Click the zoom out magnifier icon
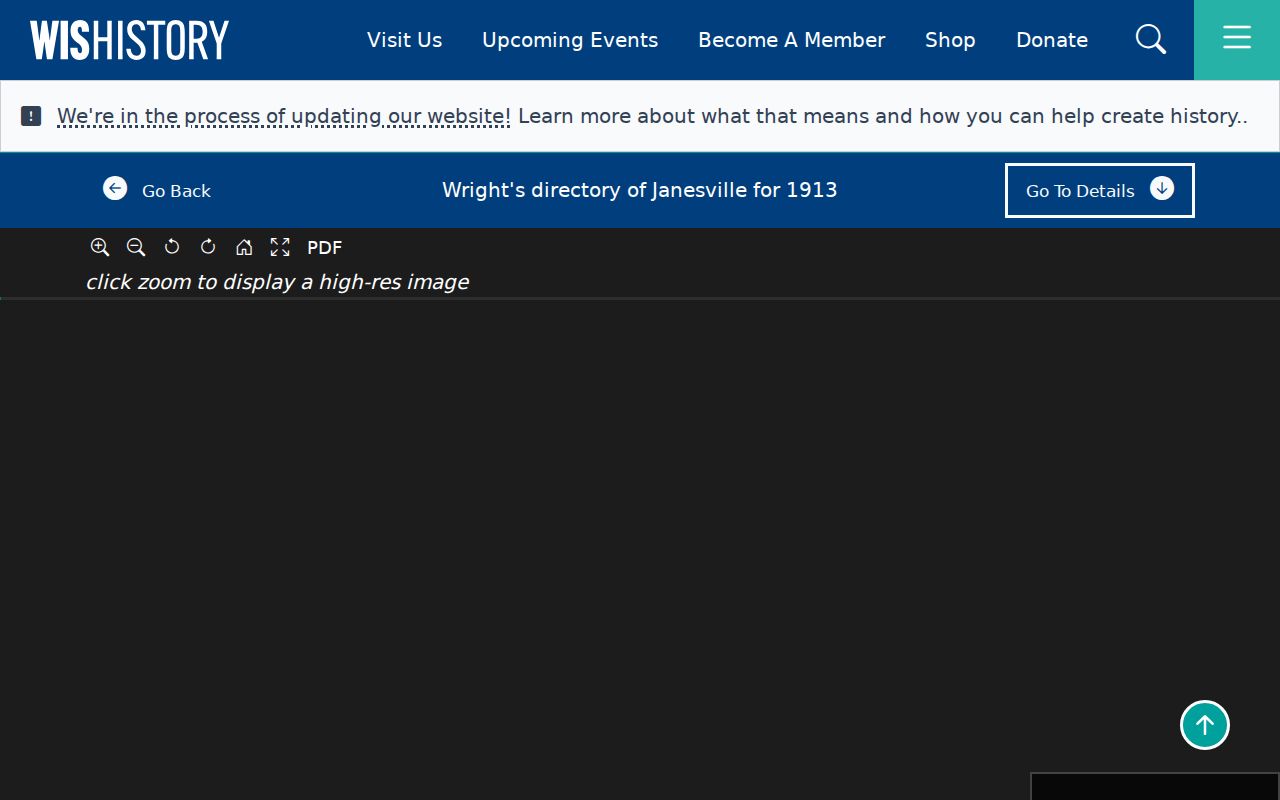 [x=136, y=247]
